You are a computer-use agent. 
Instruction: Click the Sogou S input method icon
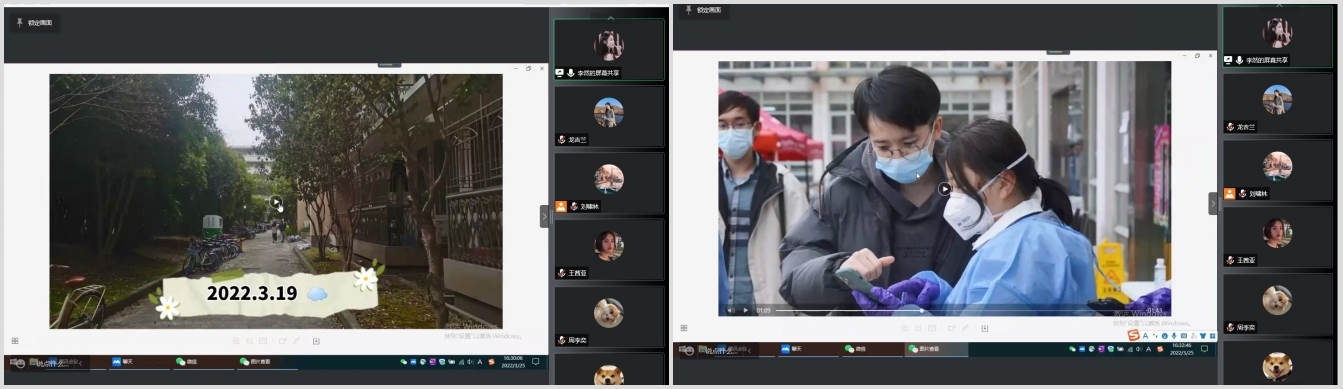click(x=1133, y=336)
